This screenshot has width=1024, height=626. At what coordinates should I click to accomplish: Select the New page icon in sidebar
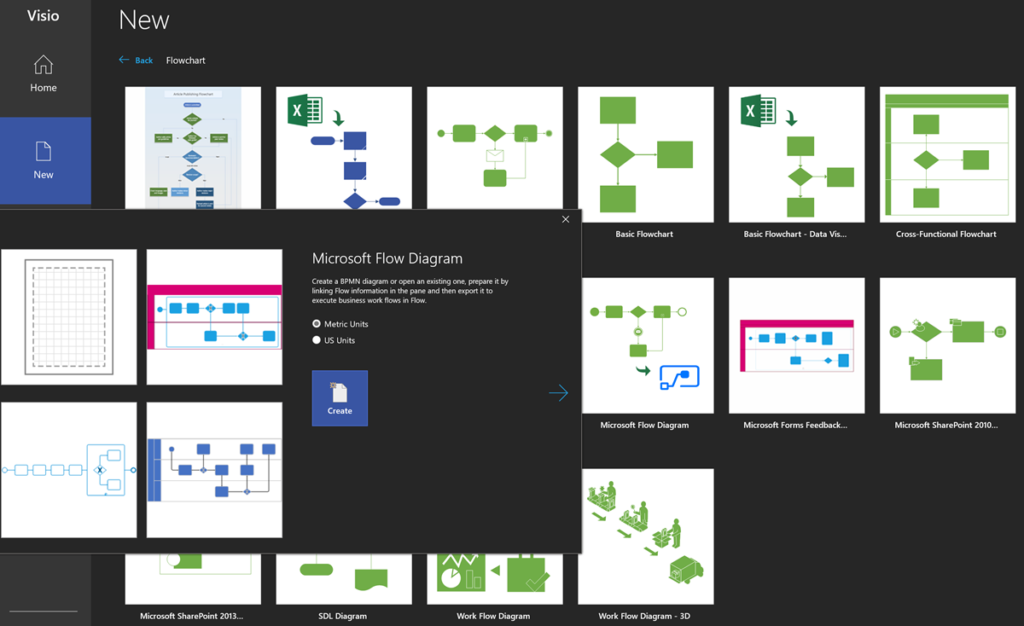tap(43, 152)
